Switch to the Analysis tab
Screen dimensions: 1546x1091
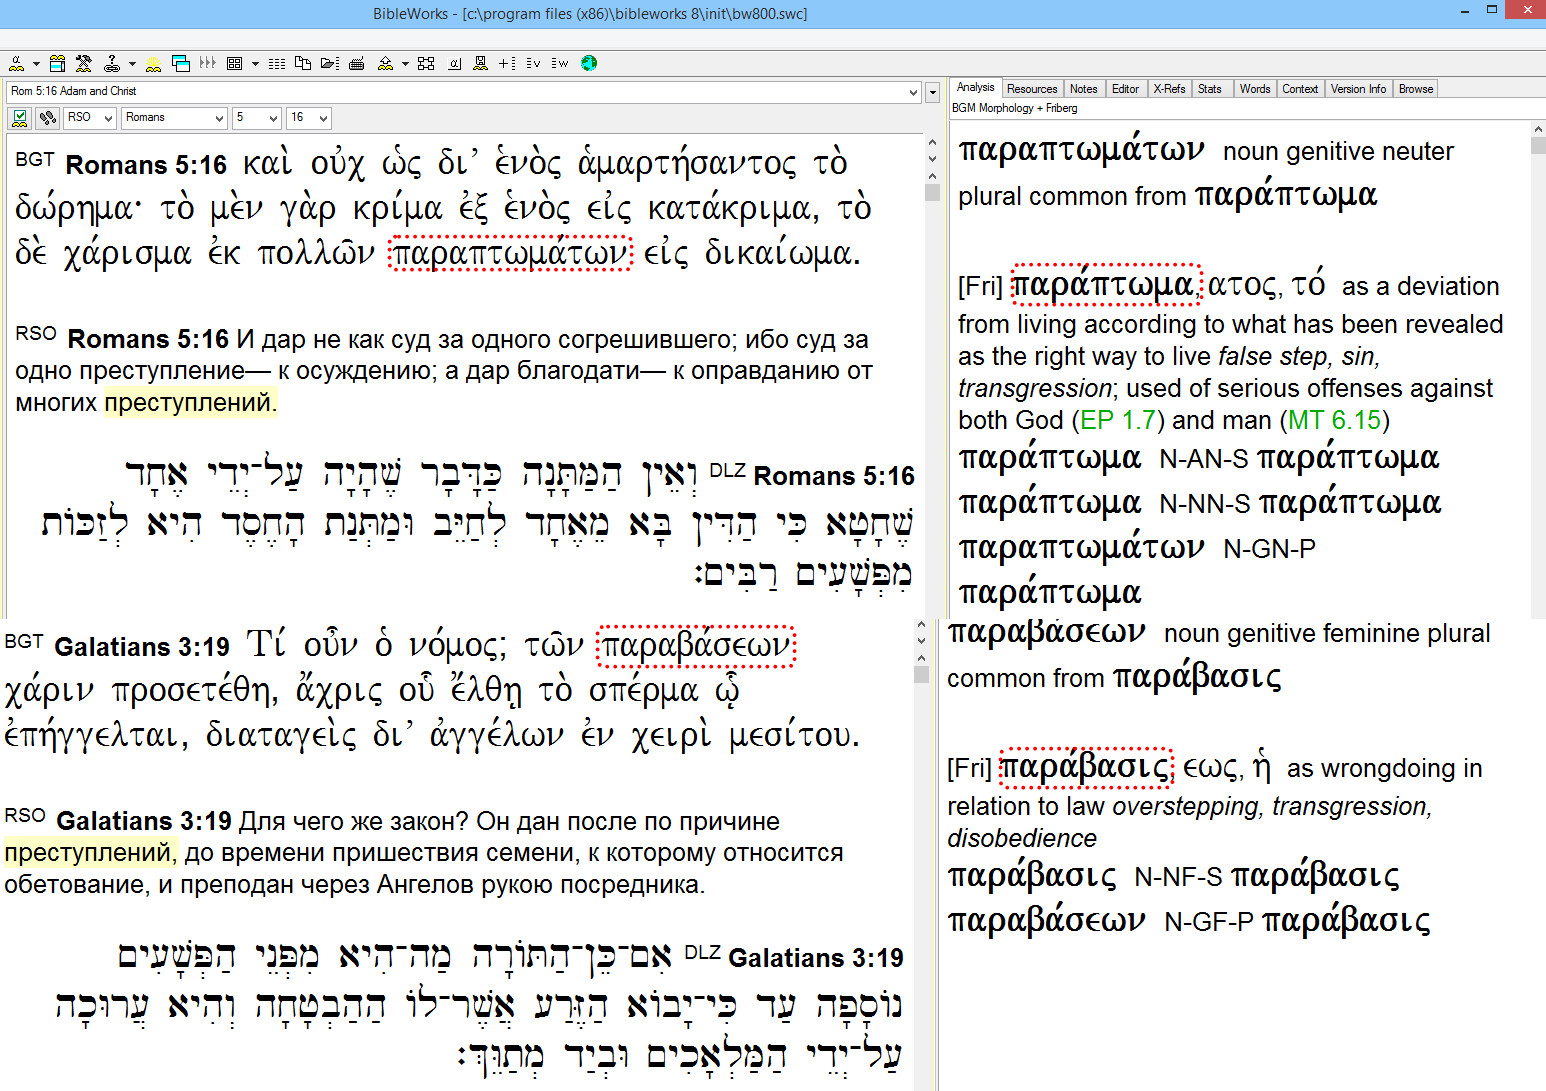tap(975, 88)
